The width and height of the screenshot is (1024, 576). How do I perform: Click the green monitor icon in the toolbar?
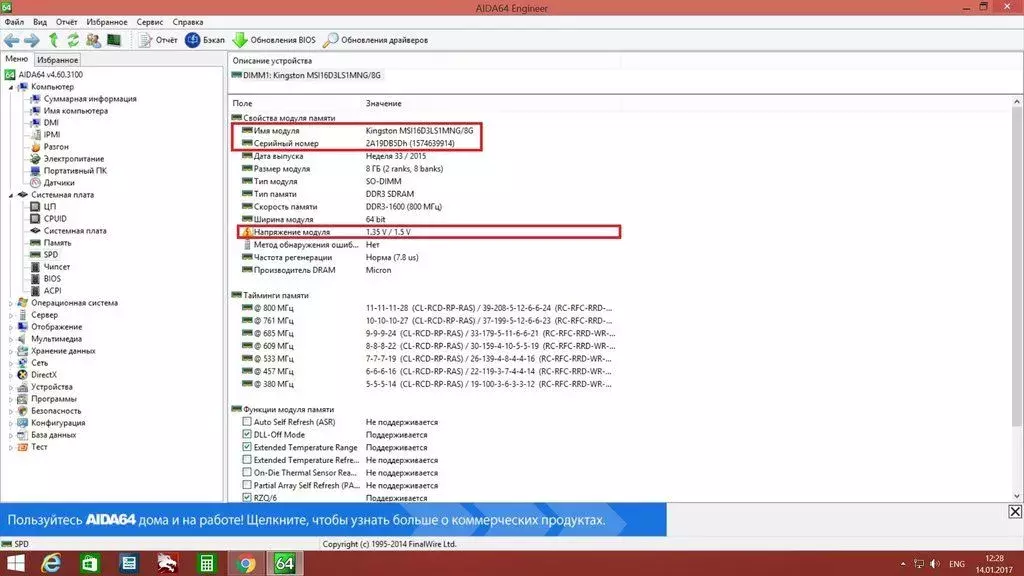click(x=114, y=40)
